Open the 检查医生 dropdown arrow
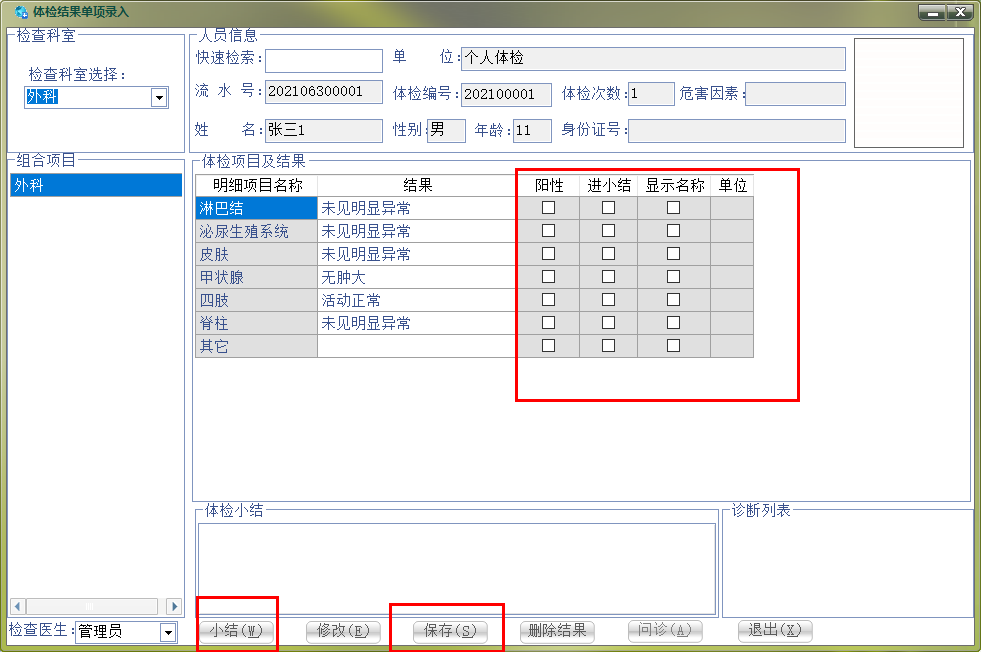 coord(168,633)
